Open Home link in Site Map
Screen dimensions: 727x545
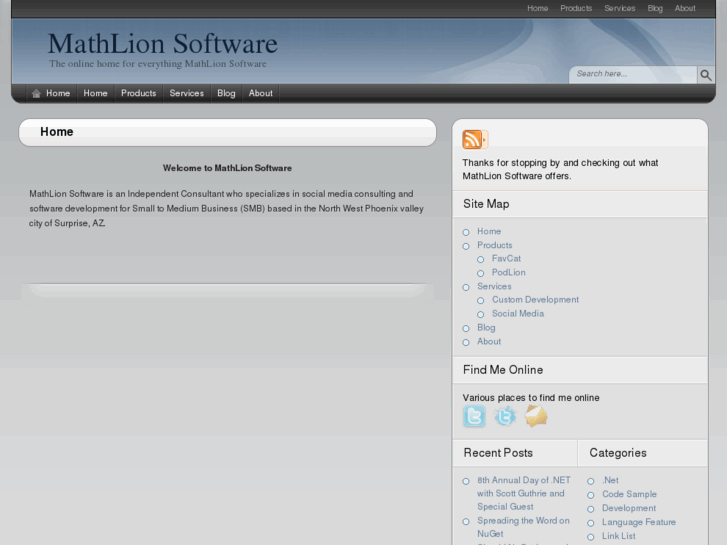click(x=489, y=231)
